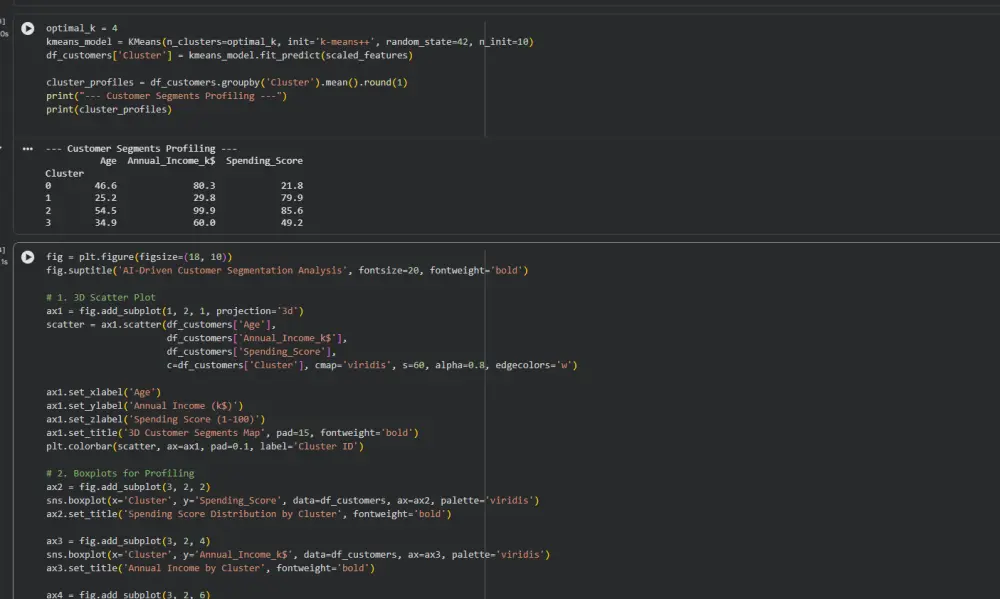Click the spending score value 79.9
Screen dimensions: 1000x599
[x=291, y=198]
